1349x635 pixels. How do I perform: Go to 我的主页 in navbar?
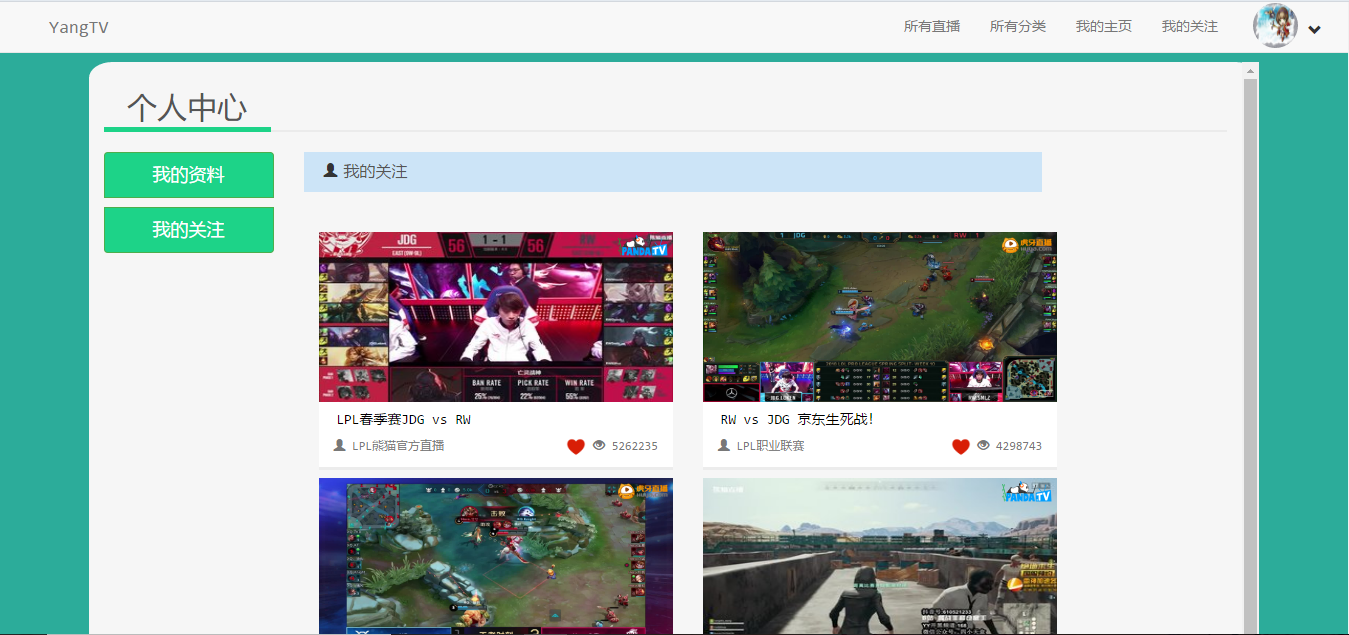pyautogui.click(x=1104, y=26)
